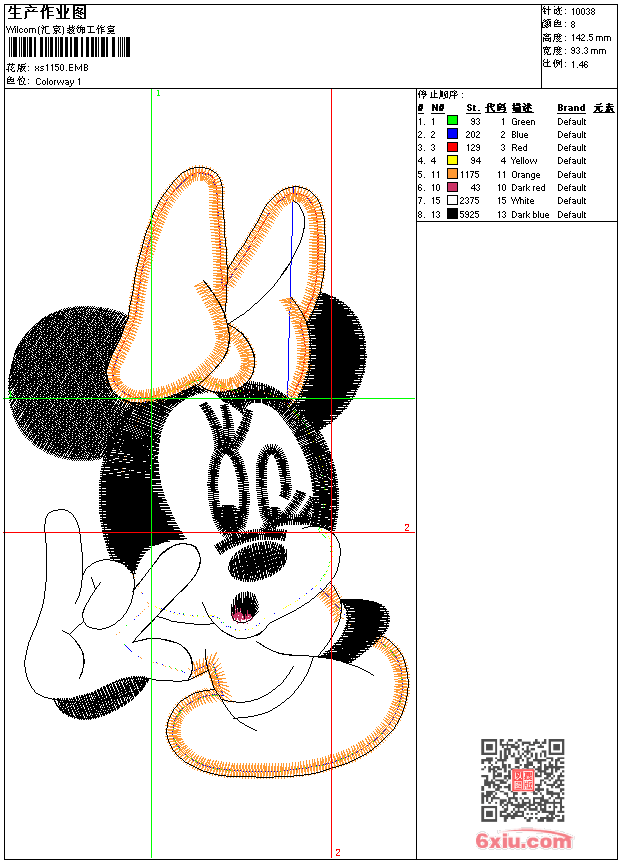Click the 'St.' column header
Image resolution: width=620 pixels, height=860 pixels.
473,108
